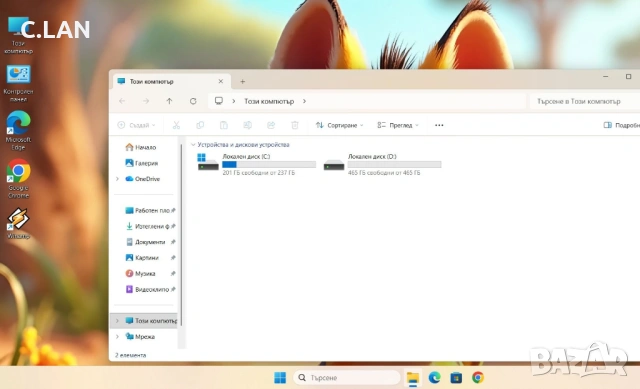Click the Търсене в Този компютър field
This screenshot has width=640, height=389.
(x=584, y=101)
